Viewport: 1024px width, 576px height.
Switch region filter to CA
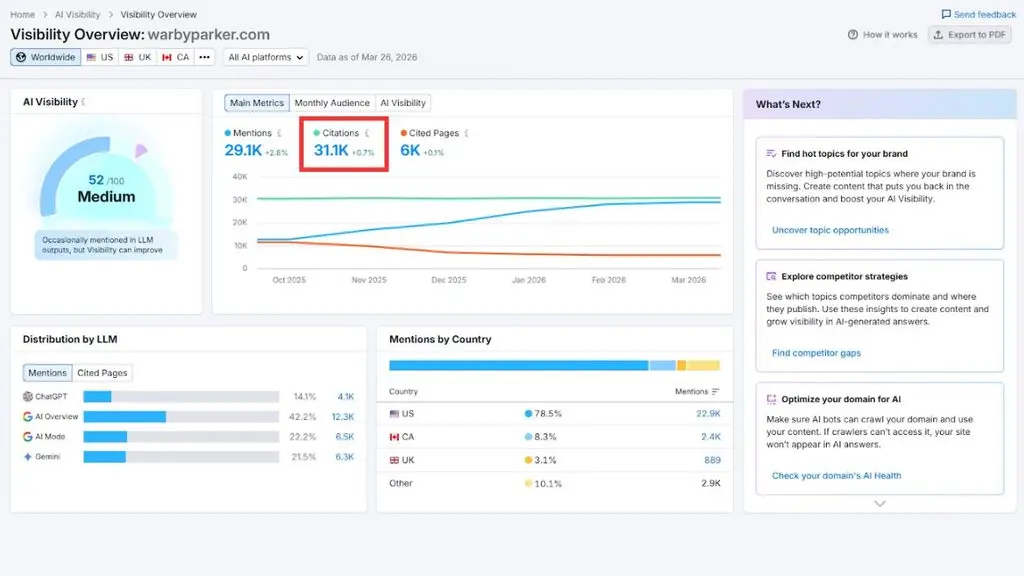[x=176, y=57]
